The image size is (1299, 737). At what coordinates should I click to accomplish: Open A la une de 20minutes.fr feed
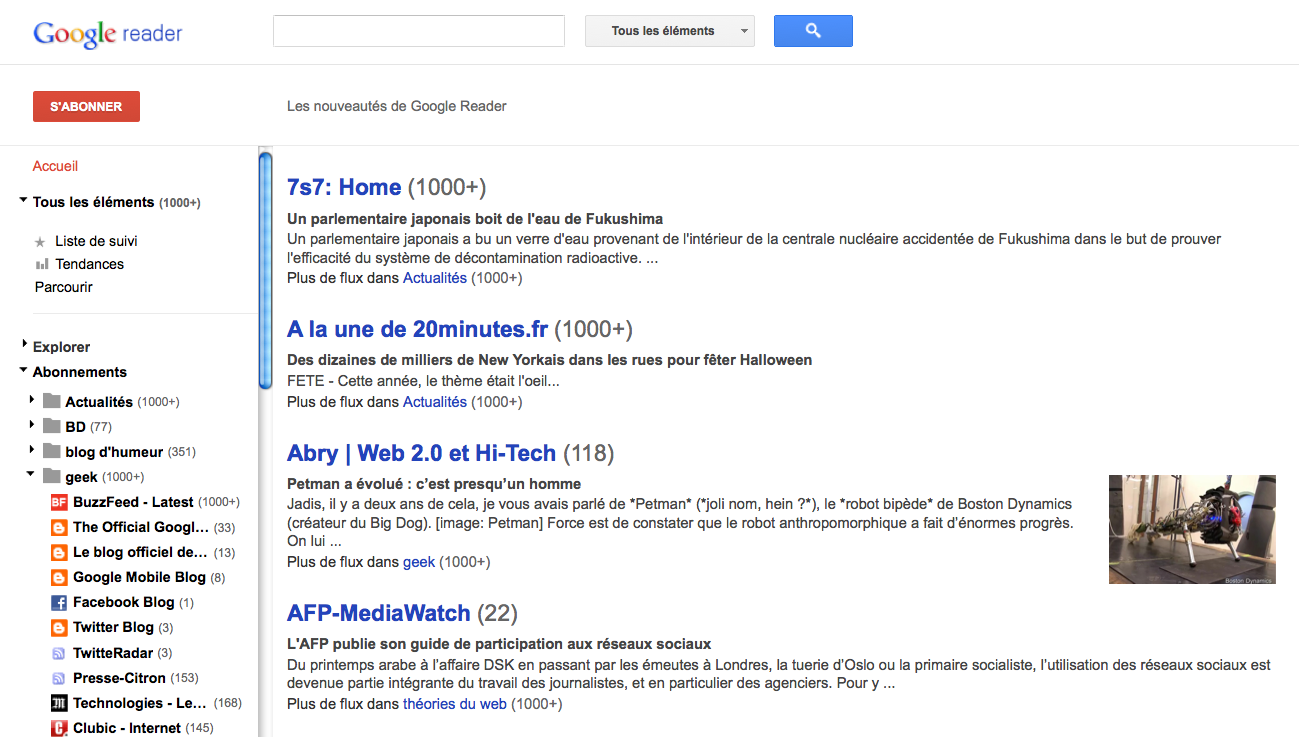[x=418, y=329]
